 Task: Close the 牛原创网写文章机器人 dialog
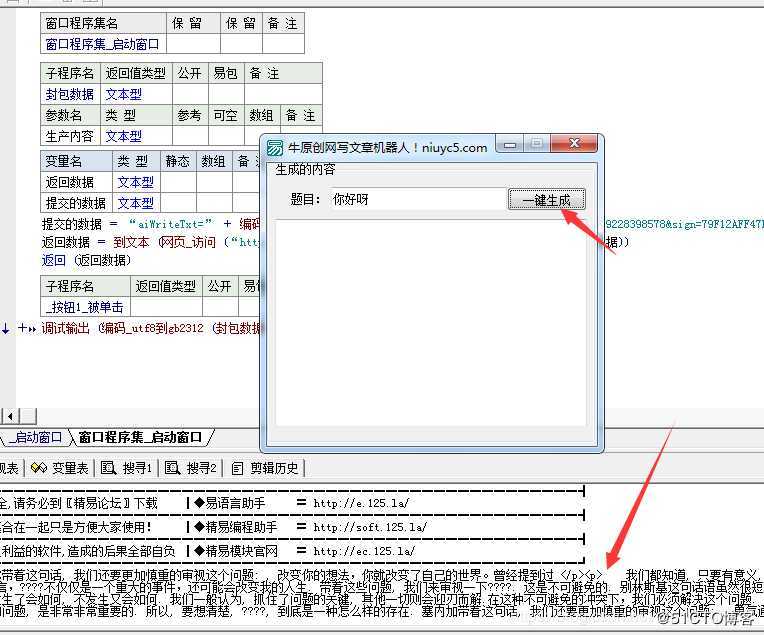coord(574,144)
